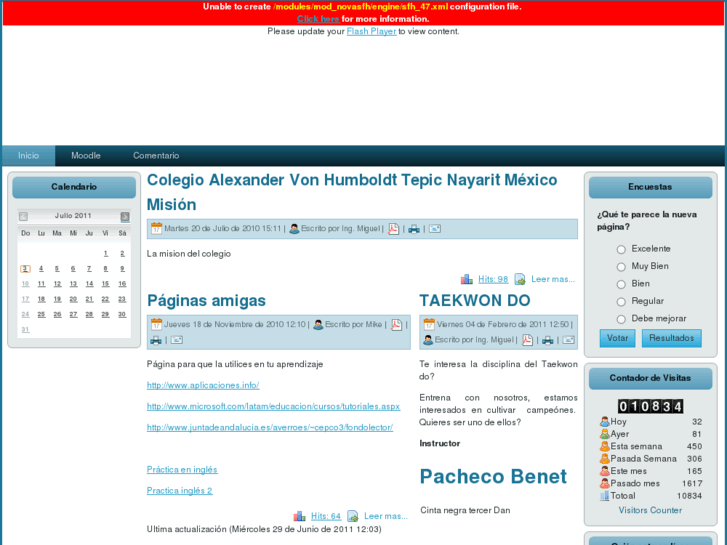Select day 1 in the calendar

(x=106, y=253)
